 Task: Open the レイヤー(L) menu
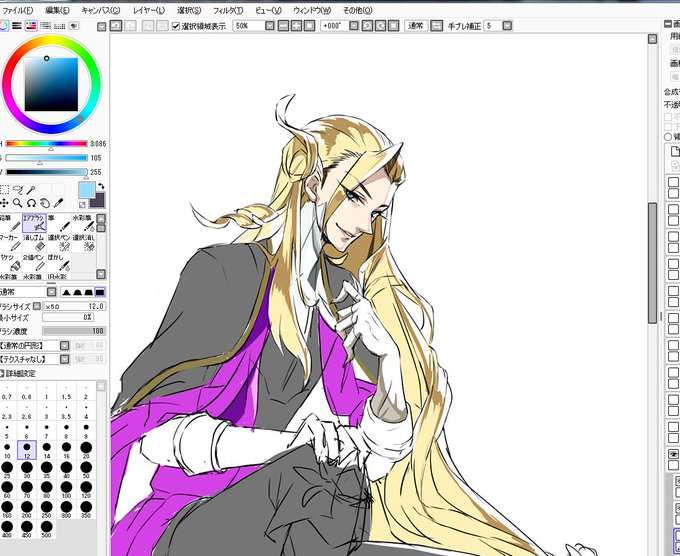pos(149,10)
